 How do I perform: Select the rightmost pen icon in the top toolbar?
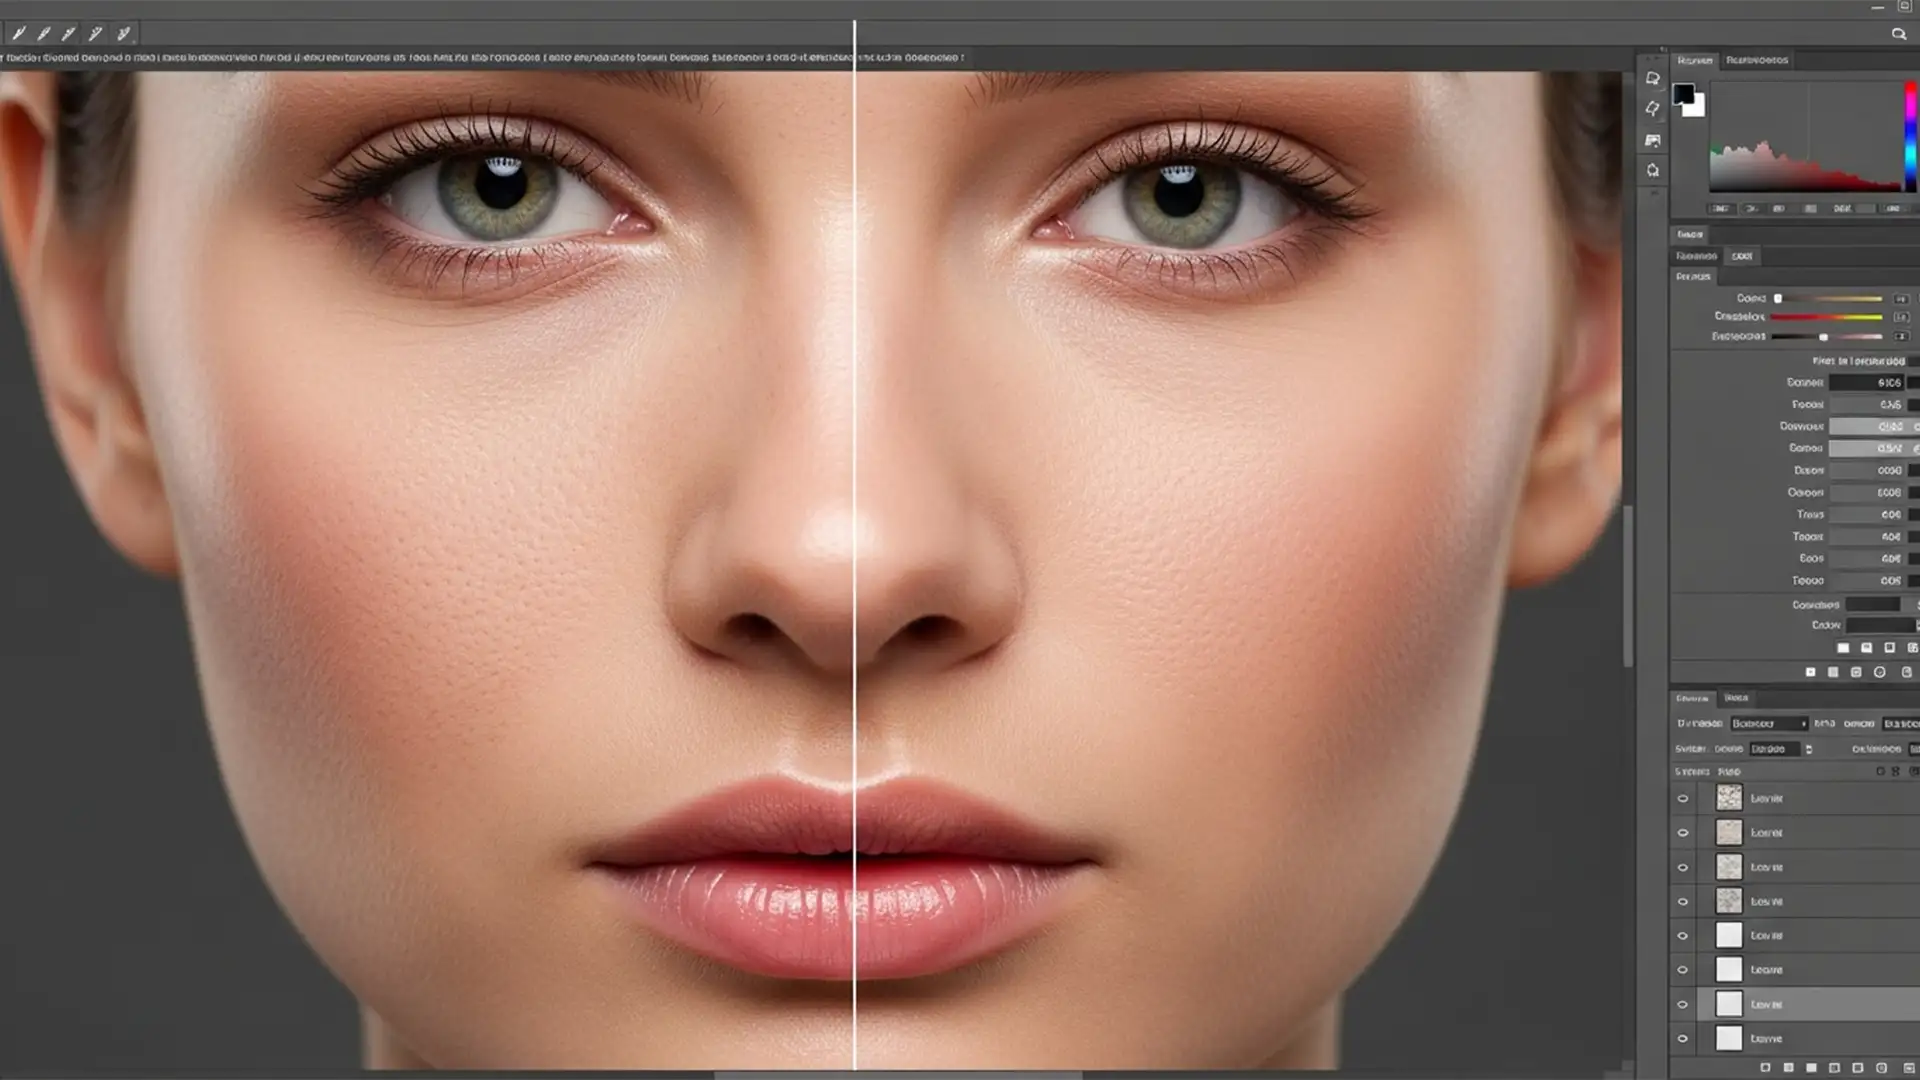pos(123,32)
